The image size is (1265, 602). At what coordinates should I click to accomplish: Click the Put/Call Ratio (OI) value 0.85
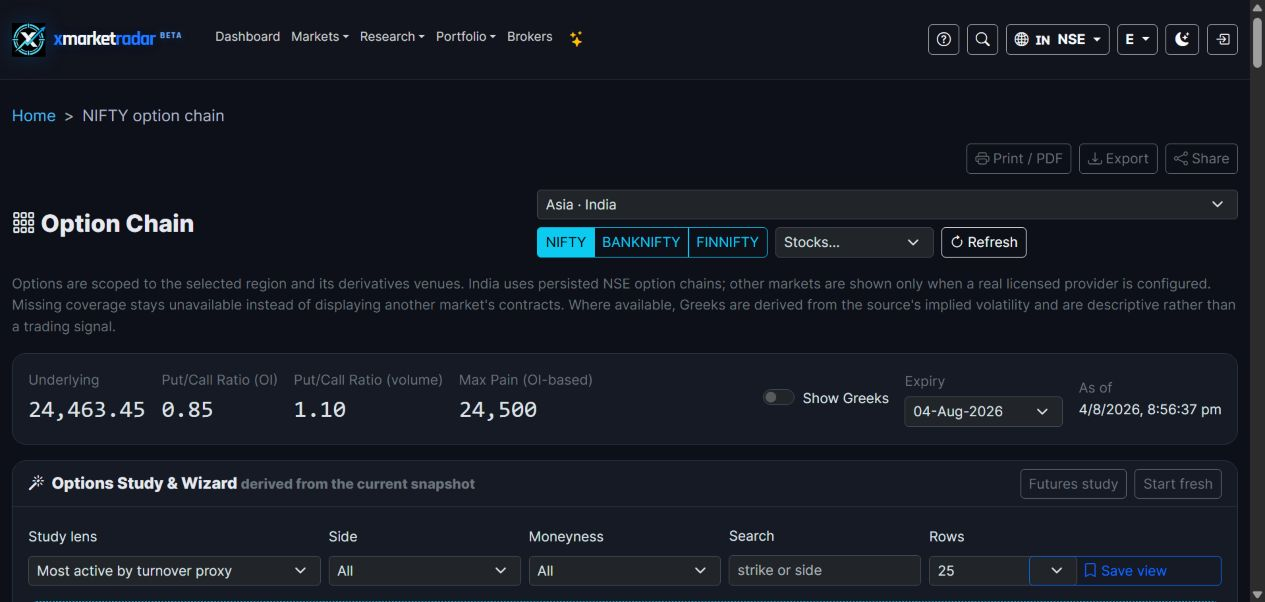pos(187,409)
